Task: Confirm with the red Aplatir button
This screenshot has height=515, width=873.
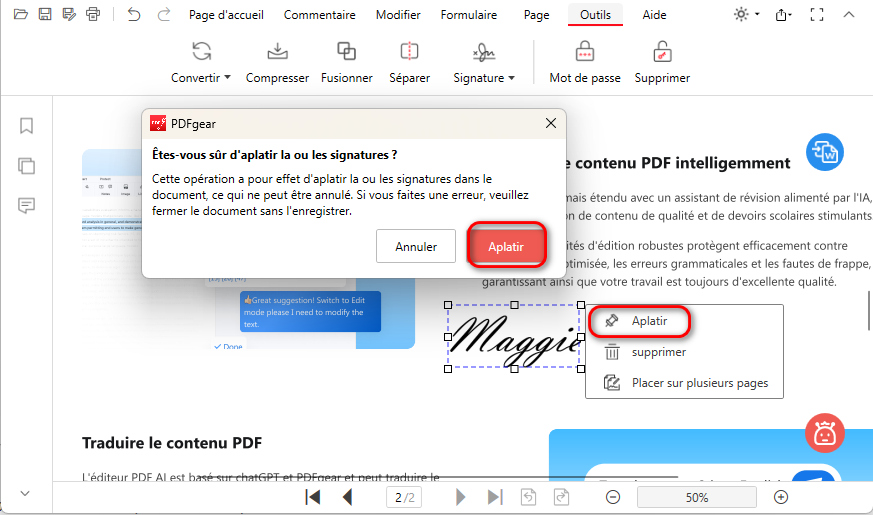Action: click(x=506, y=246)
